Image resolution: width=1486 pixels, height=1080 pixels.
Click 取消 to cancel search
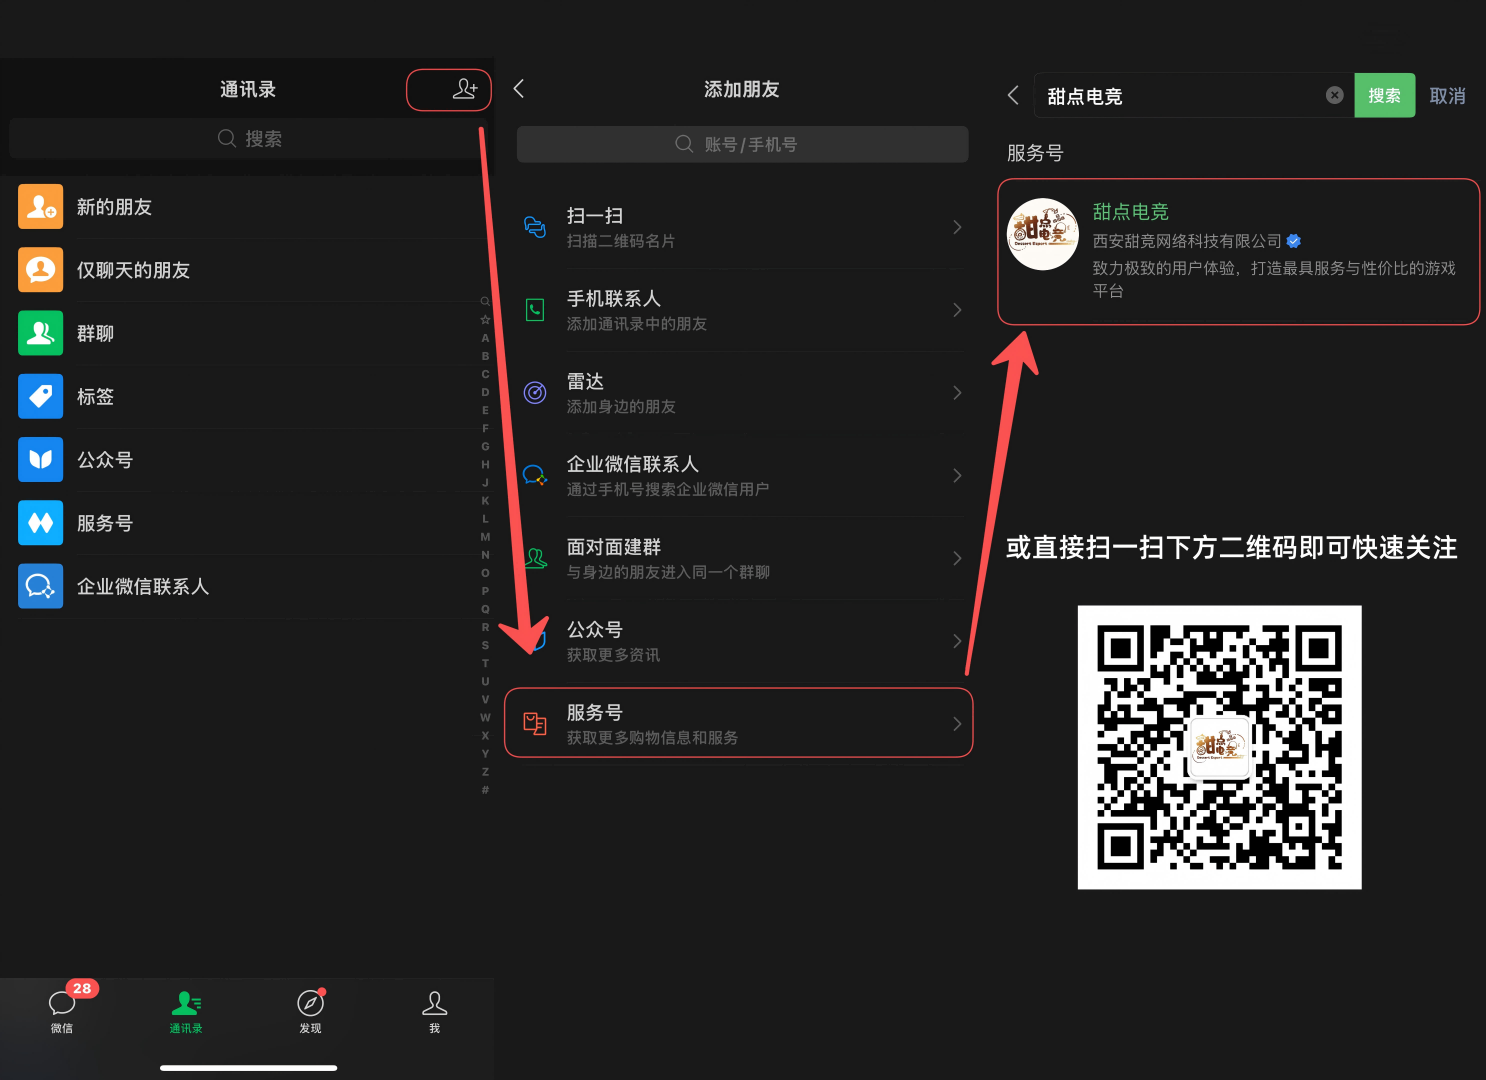pyautogui.click(x=1447, y=96)
